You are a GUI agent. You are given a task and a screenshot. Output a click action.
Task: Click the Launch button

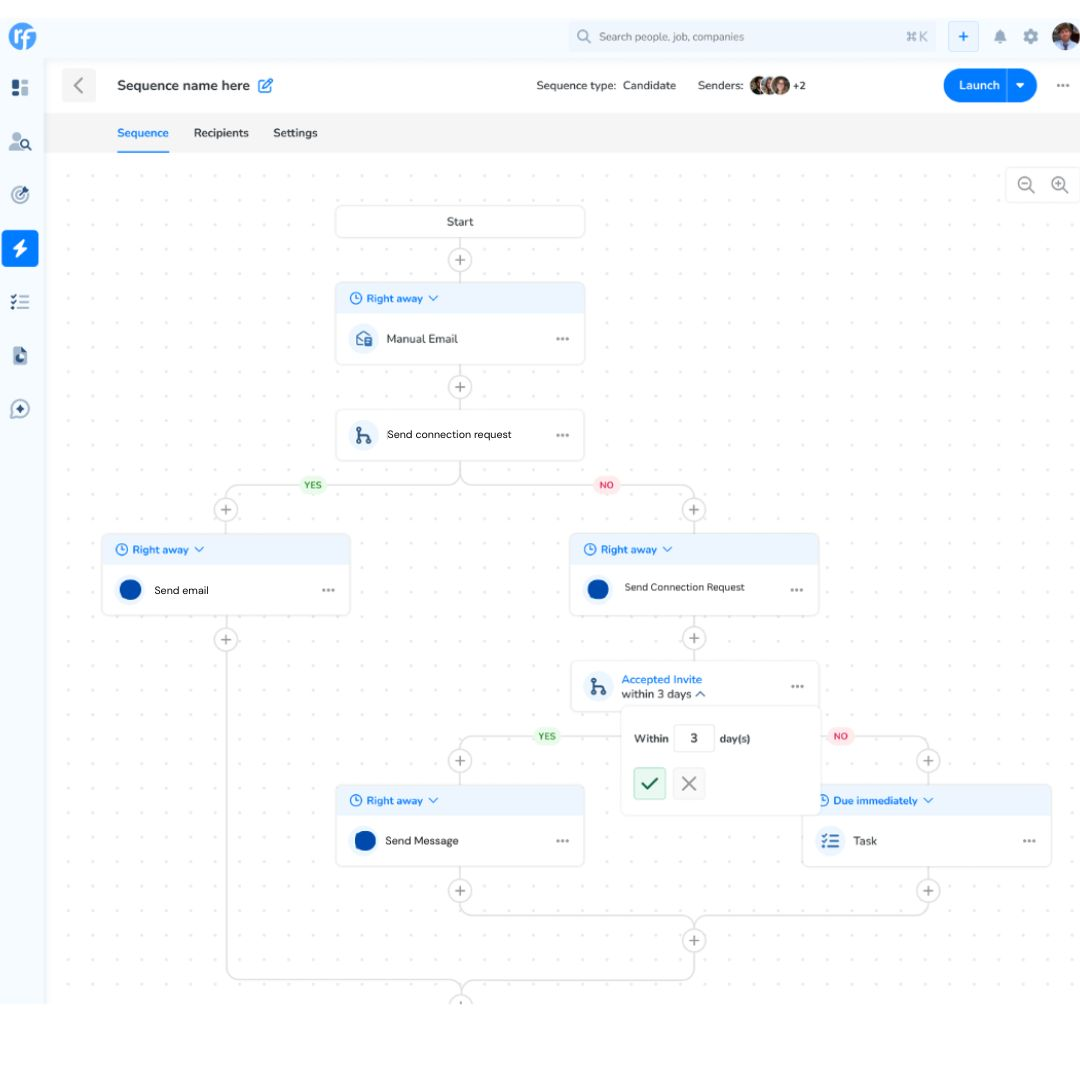pos(975,85)
